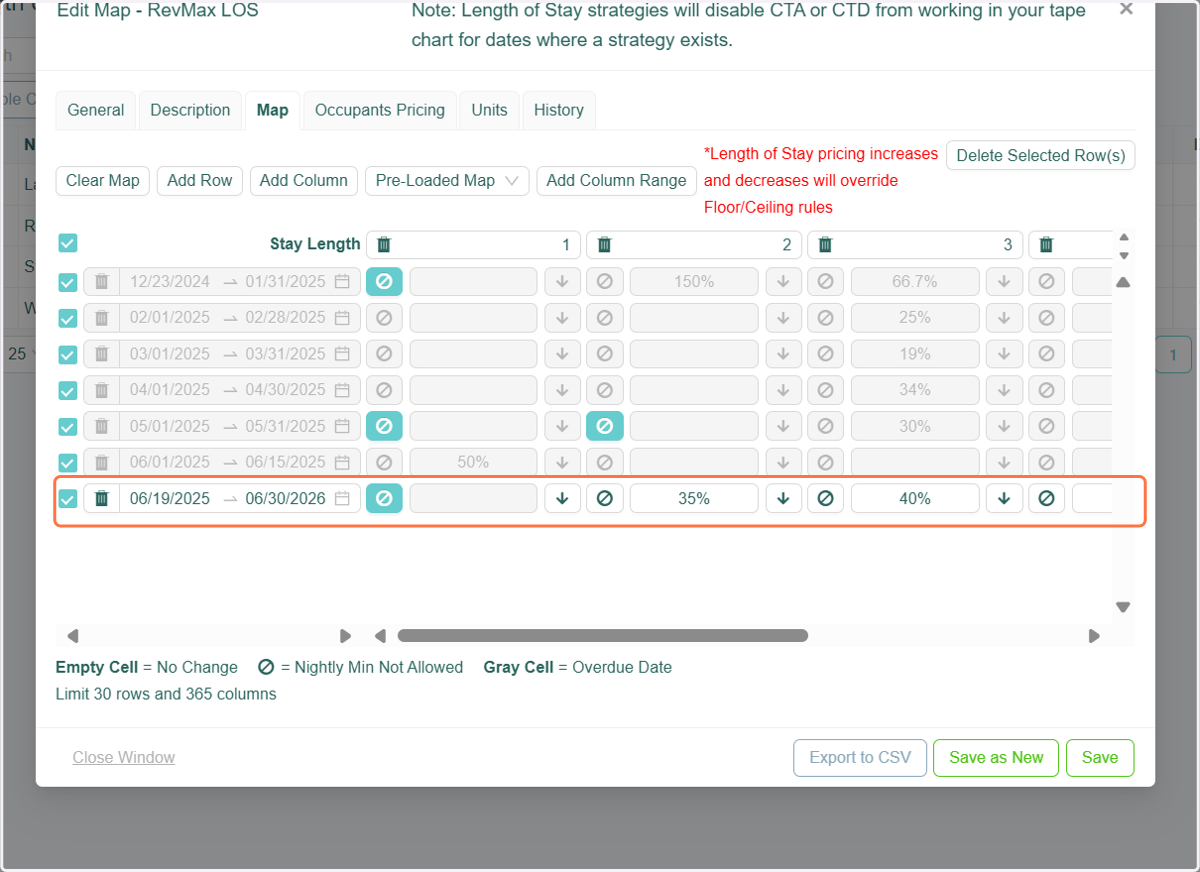The image size is (1200, 872).
Task: Delete the 04/01/2025 row with trash icon
Action: pyautogui.click(x=101, y=390)
